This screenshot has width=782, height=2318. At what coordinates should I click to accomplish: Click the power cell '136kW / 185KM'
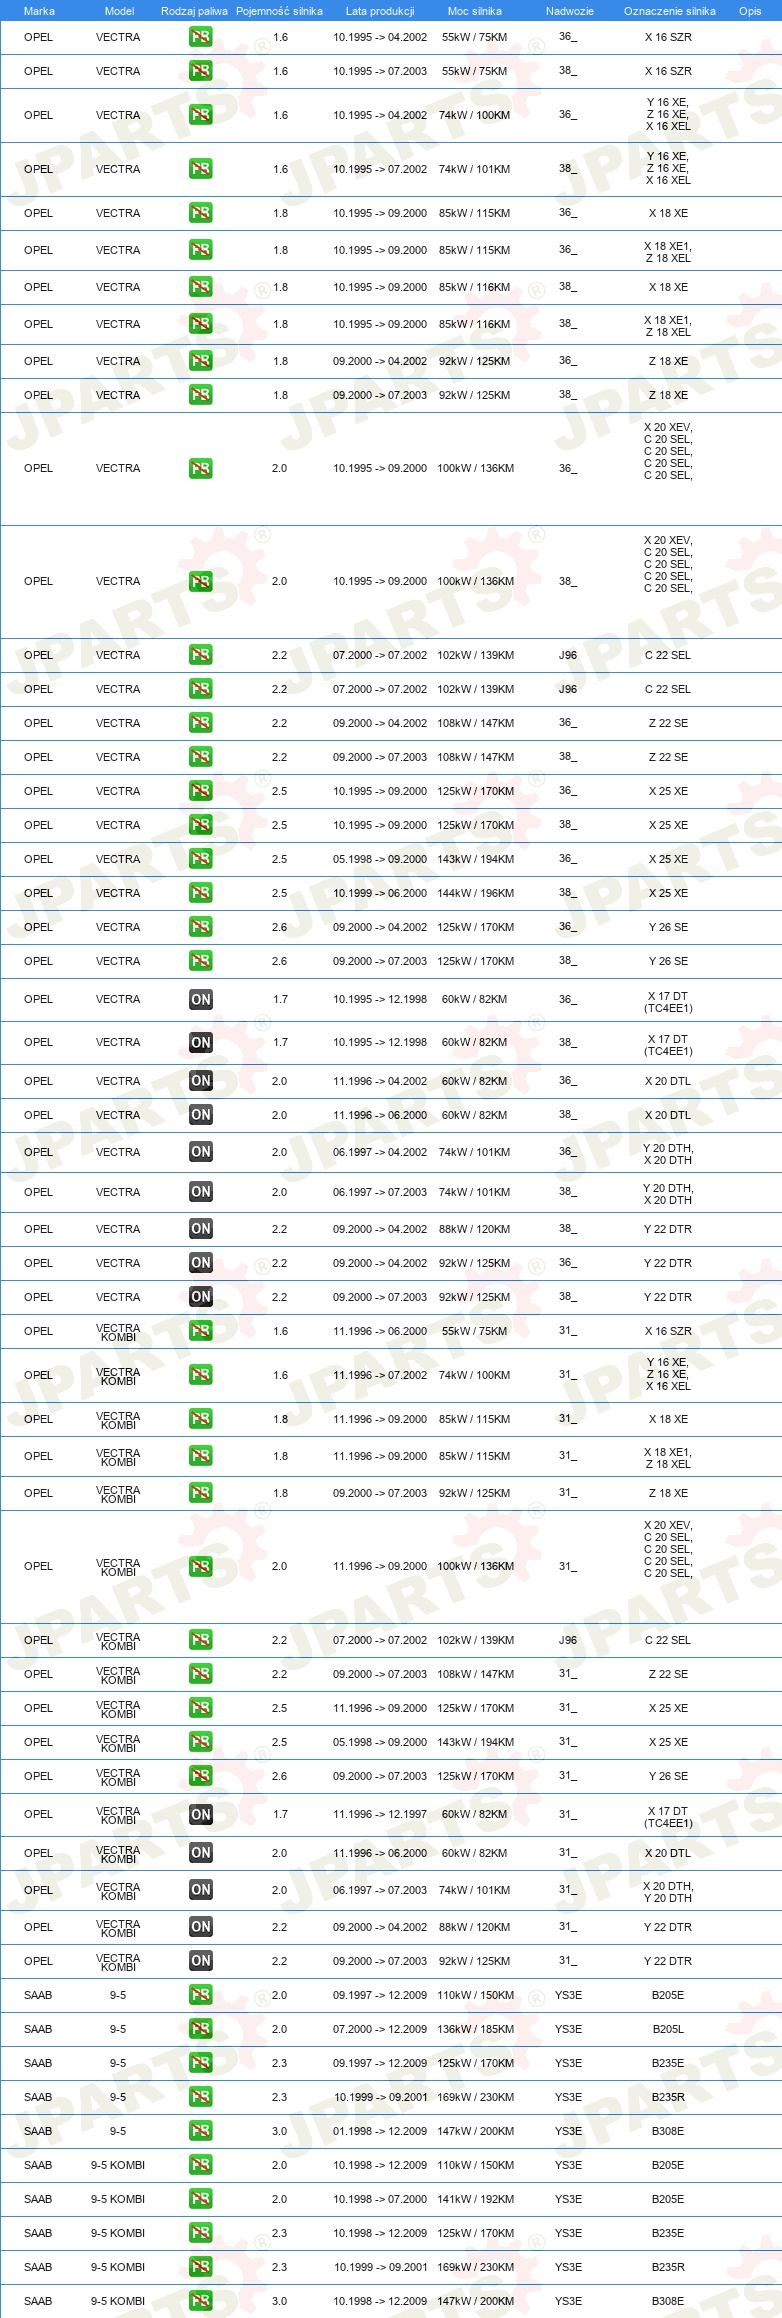[476, 2029]
